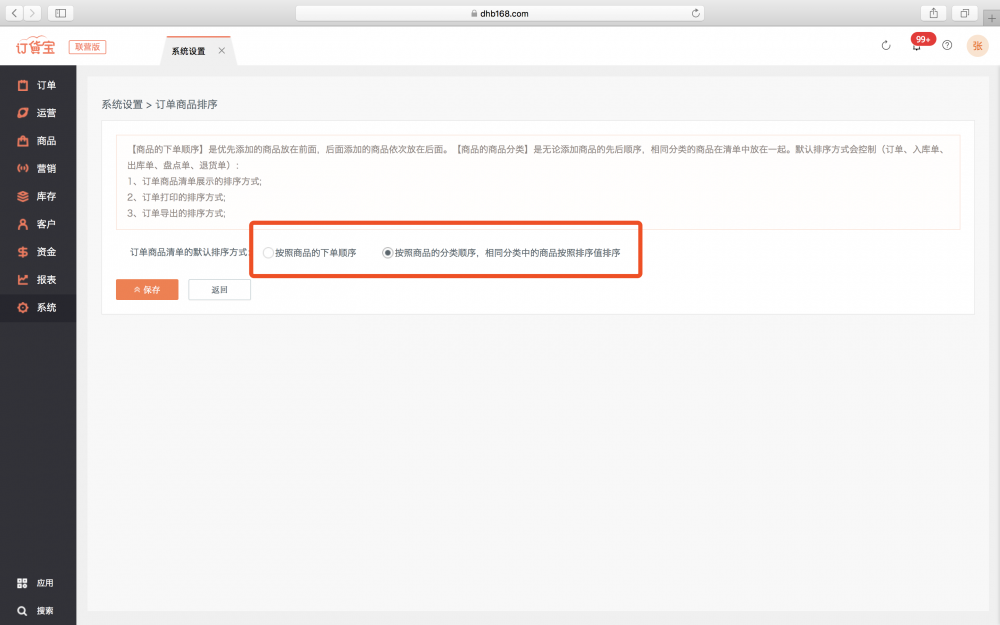Select 按照商品的分类顺序 radio option
The width and height of the screenshot is (1000, 625).
pyautogui.click(x=388, y=253)
